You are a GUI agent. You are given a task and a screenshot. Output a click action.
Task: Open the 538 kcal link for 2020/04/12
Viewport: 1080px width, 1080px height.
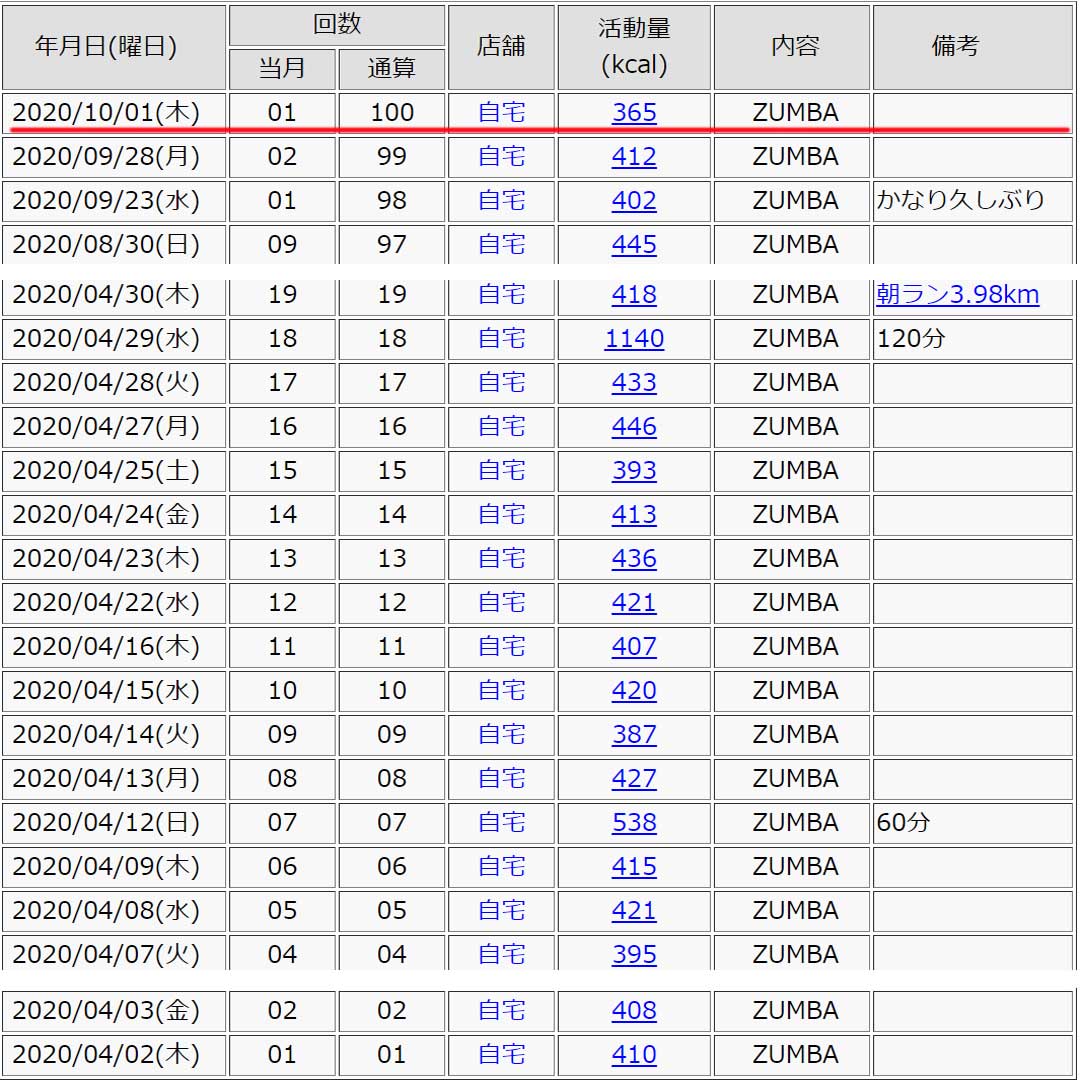(634, 823)
